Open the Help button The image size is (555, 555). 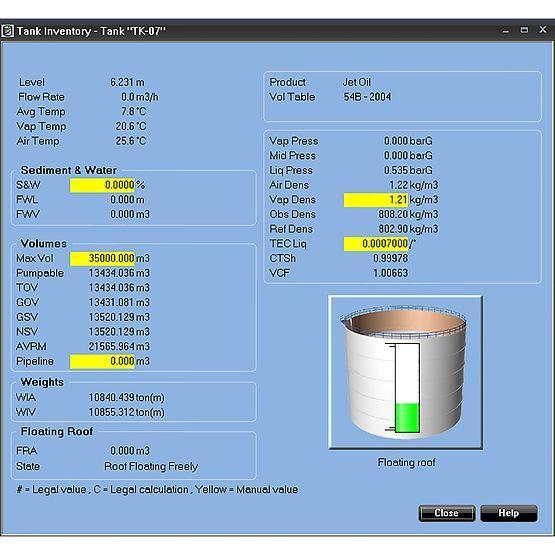[x=509, y=513]
